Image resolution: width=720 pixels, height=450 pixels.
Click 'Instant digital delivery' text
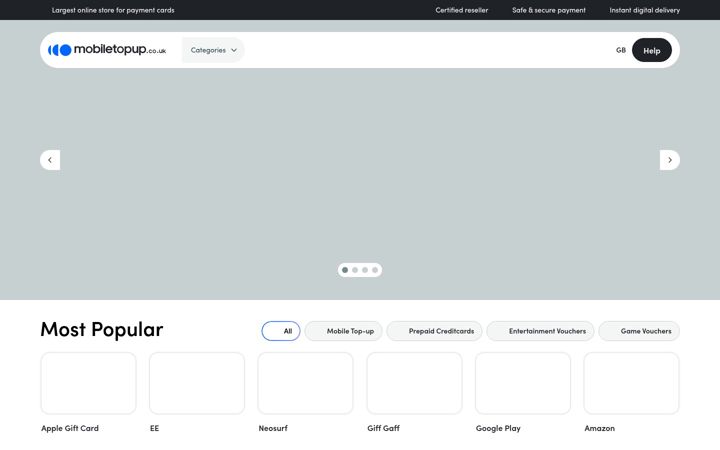coord(645,10)
